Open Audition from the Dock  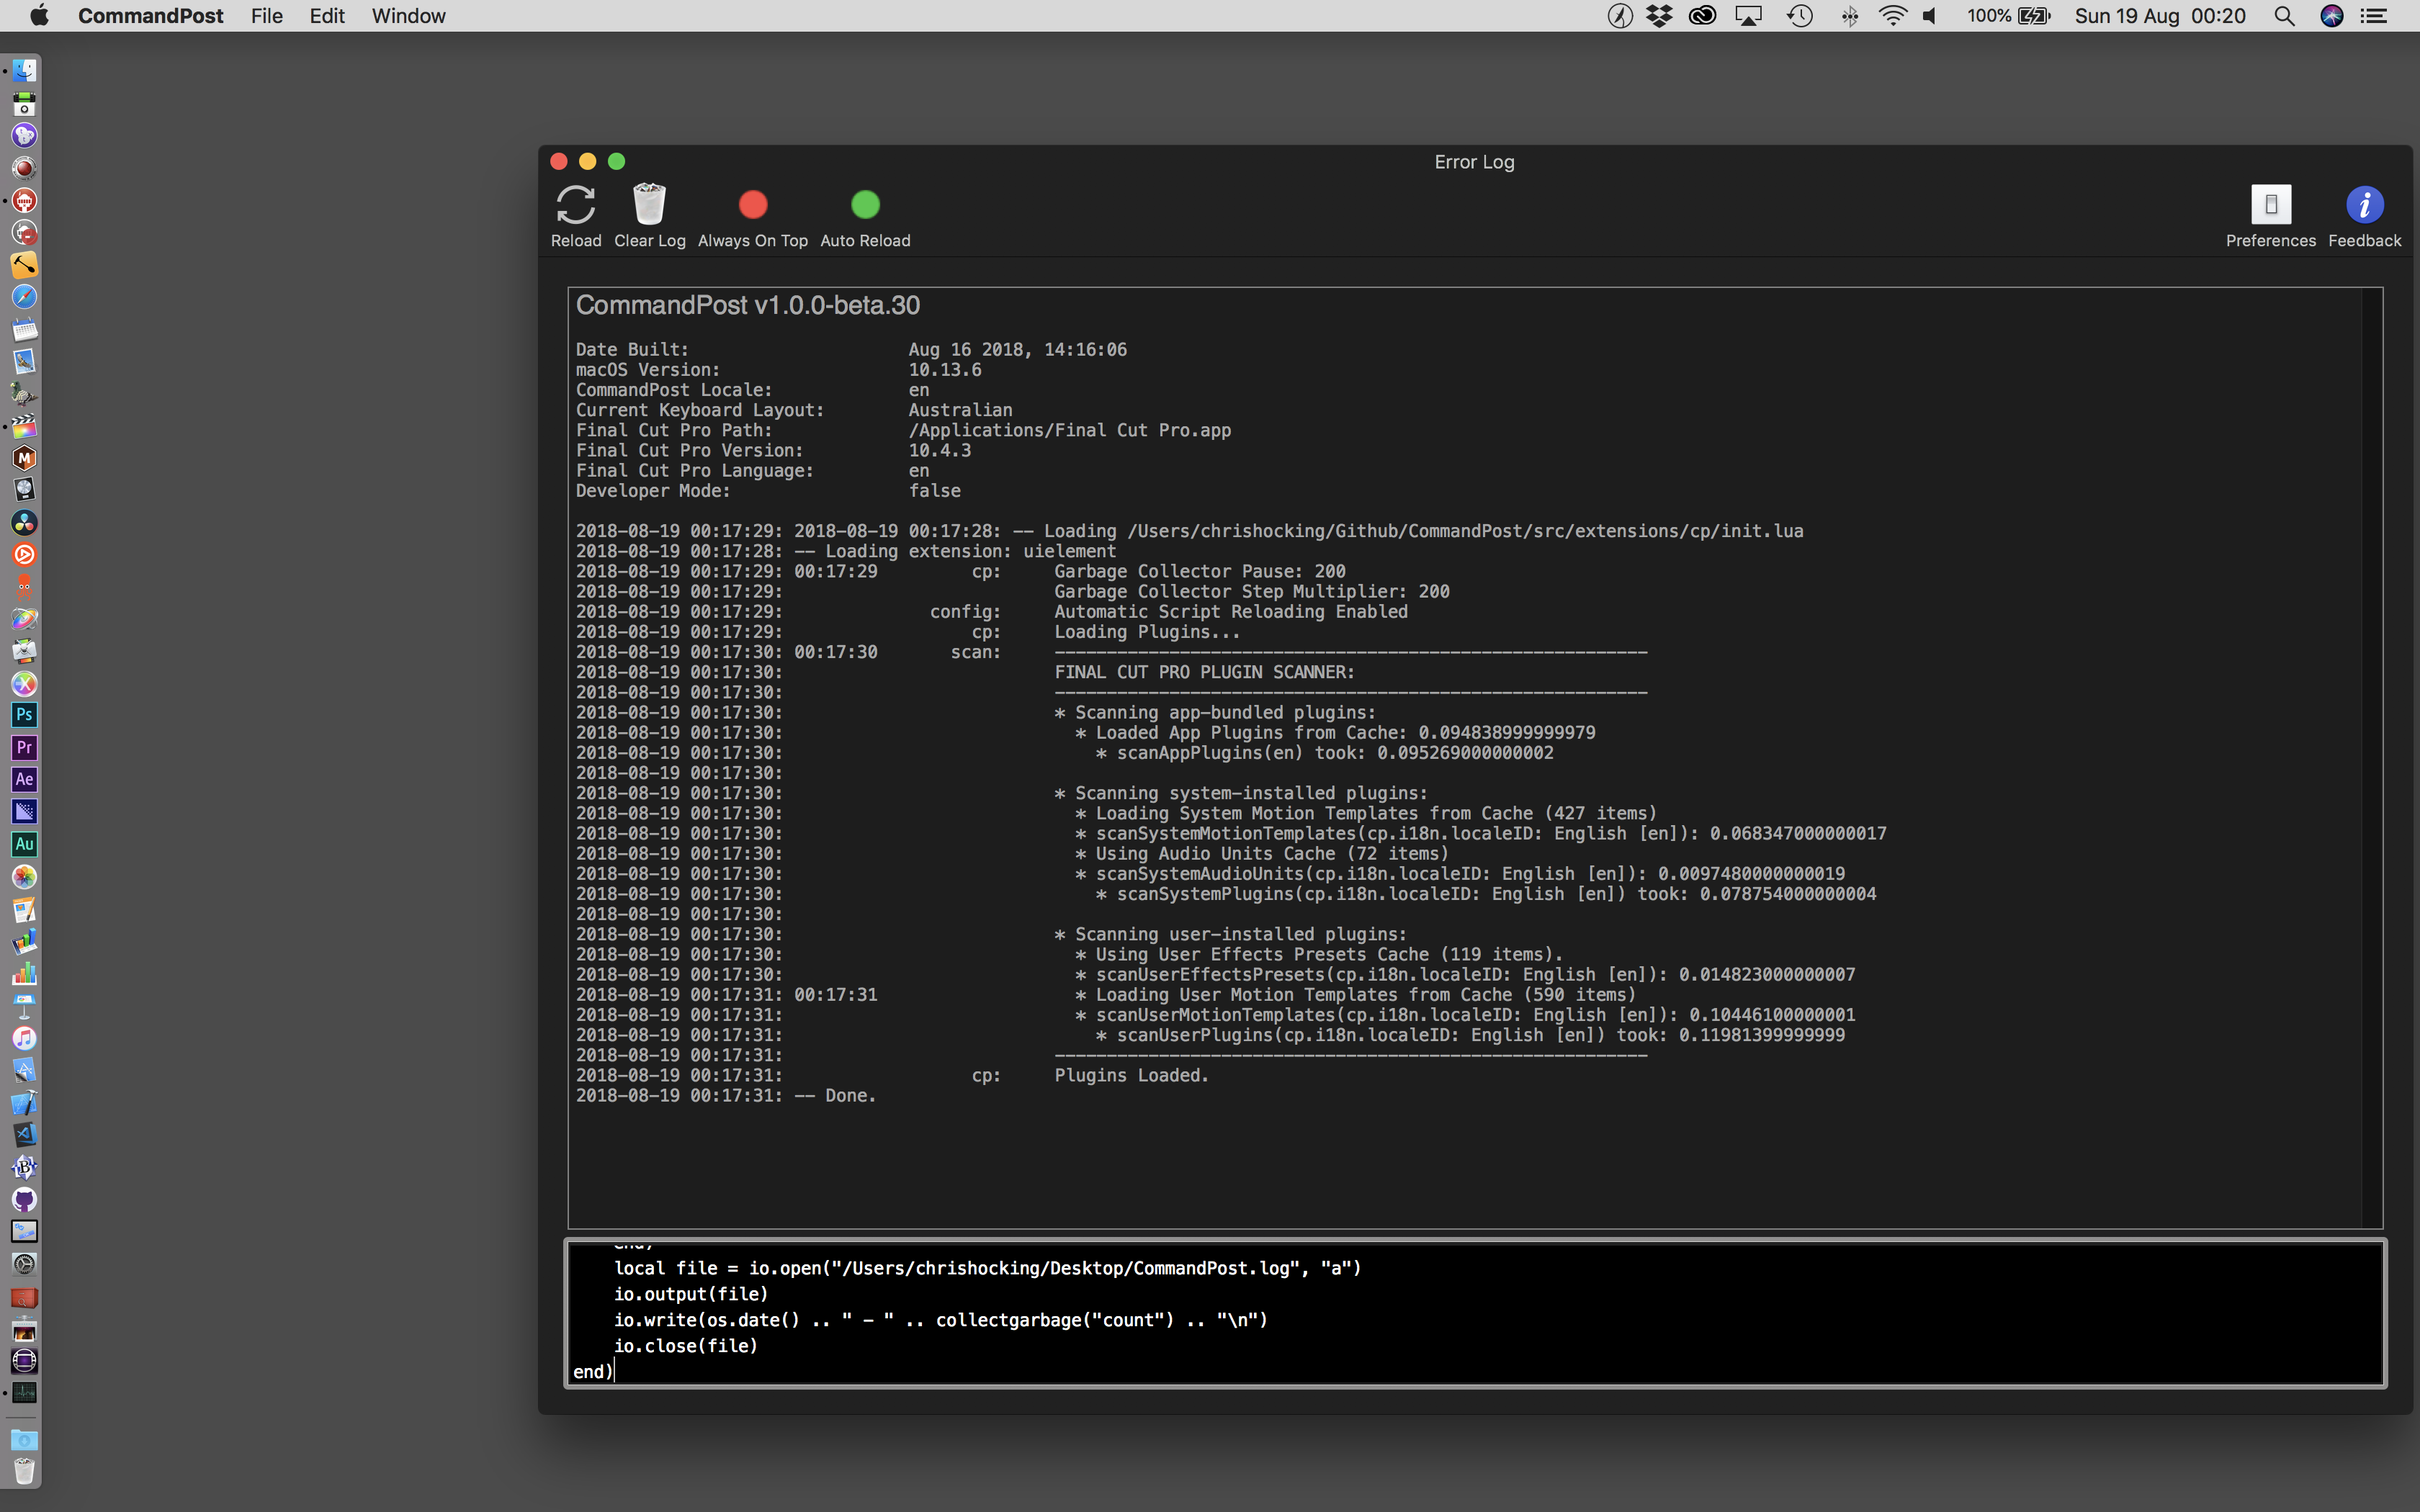click(25, 843)
